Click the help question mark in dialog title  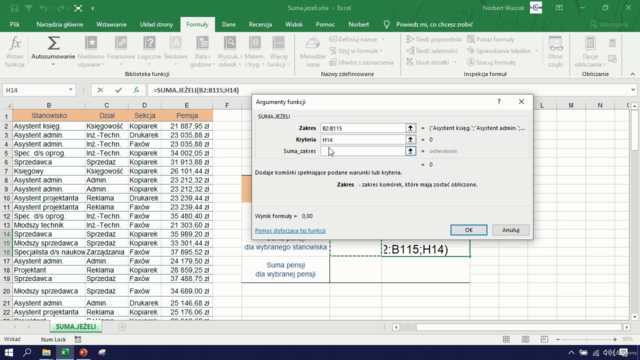pyautogui.click(x=499, y=102)
